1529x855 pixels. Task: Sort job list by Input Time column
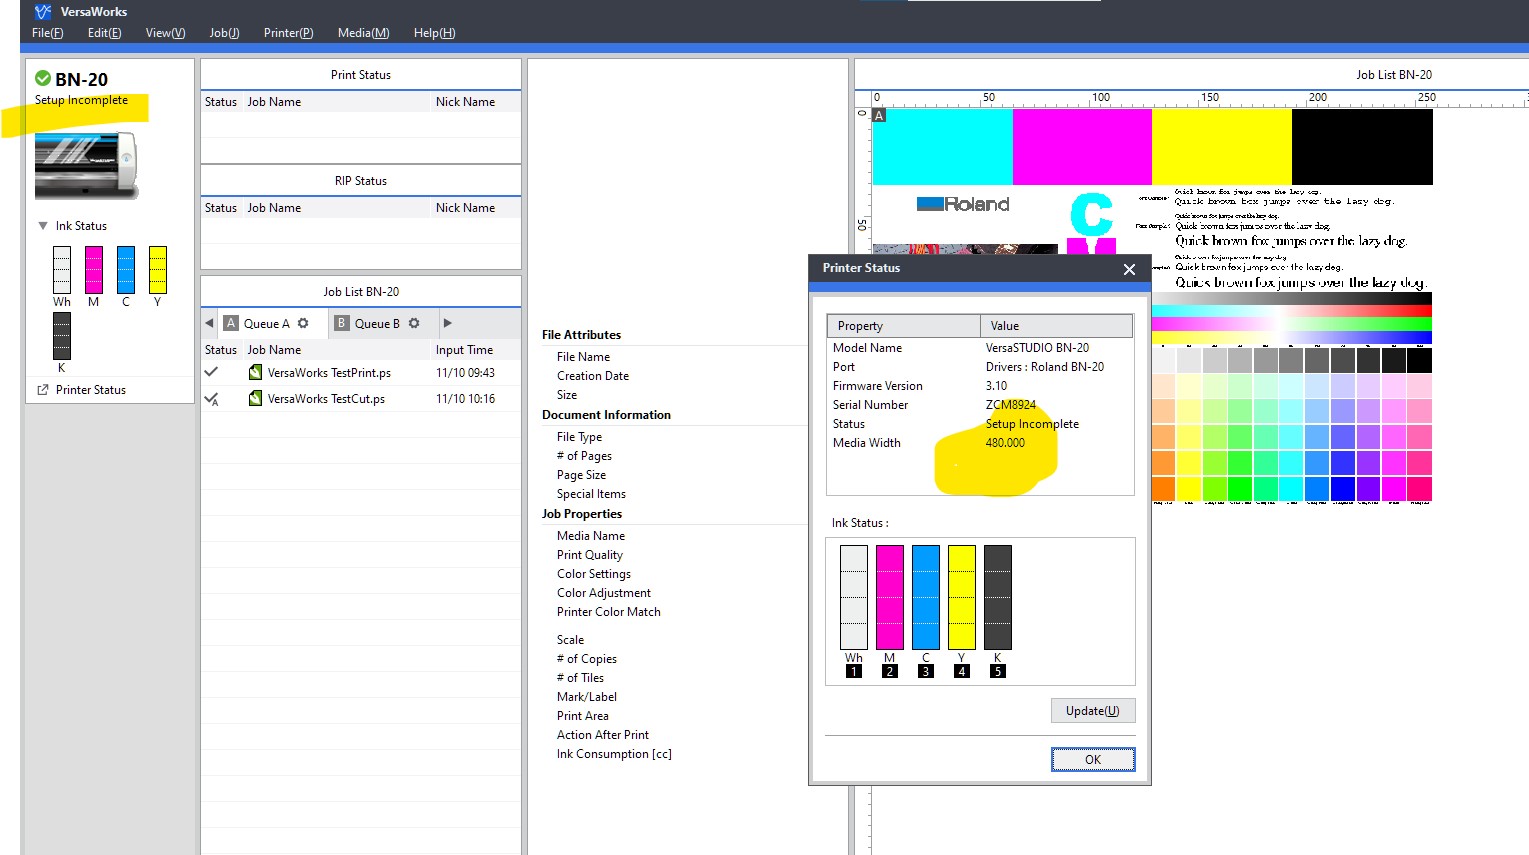point(464,350)
